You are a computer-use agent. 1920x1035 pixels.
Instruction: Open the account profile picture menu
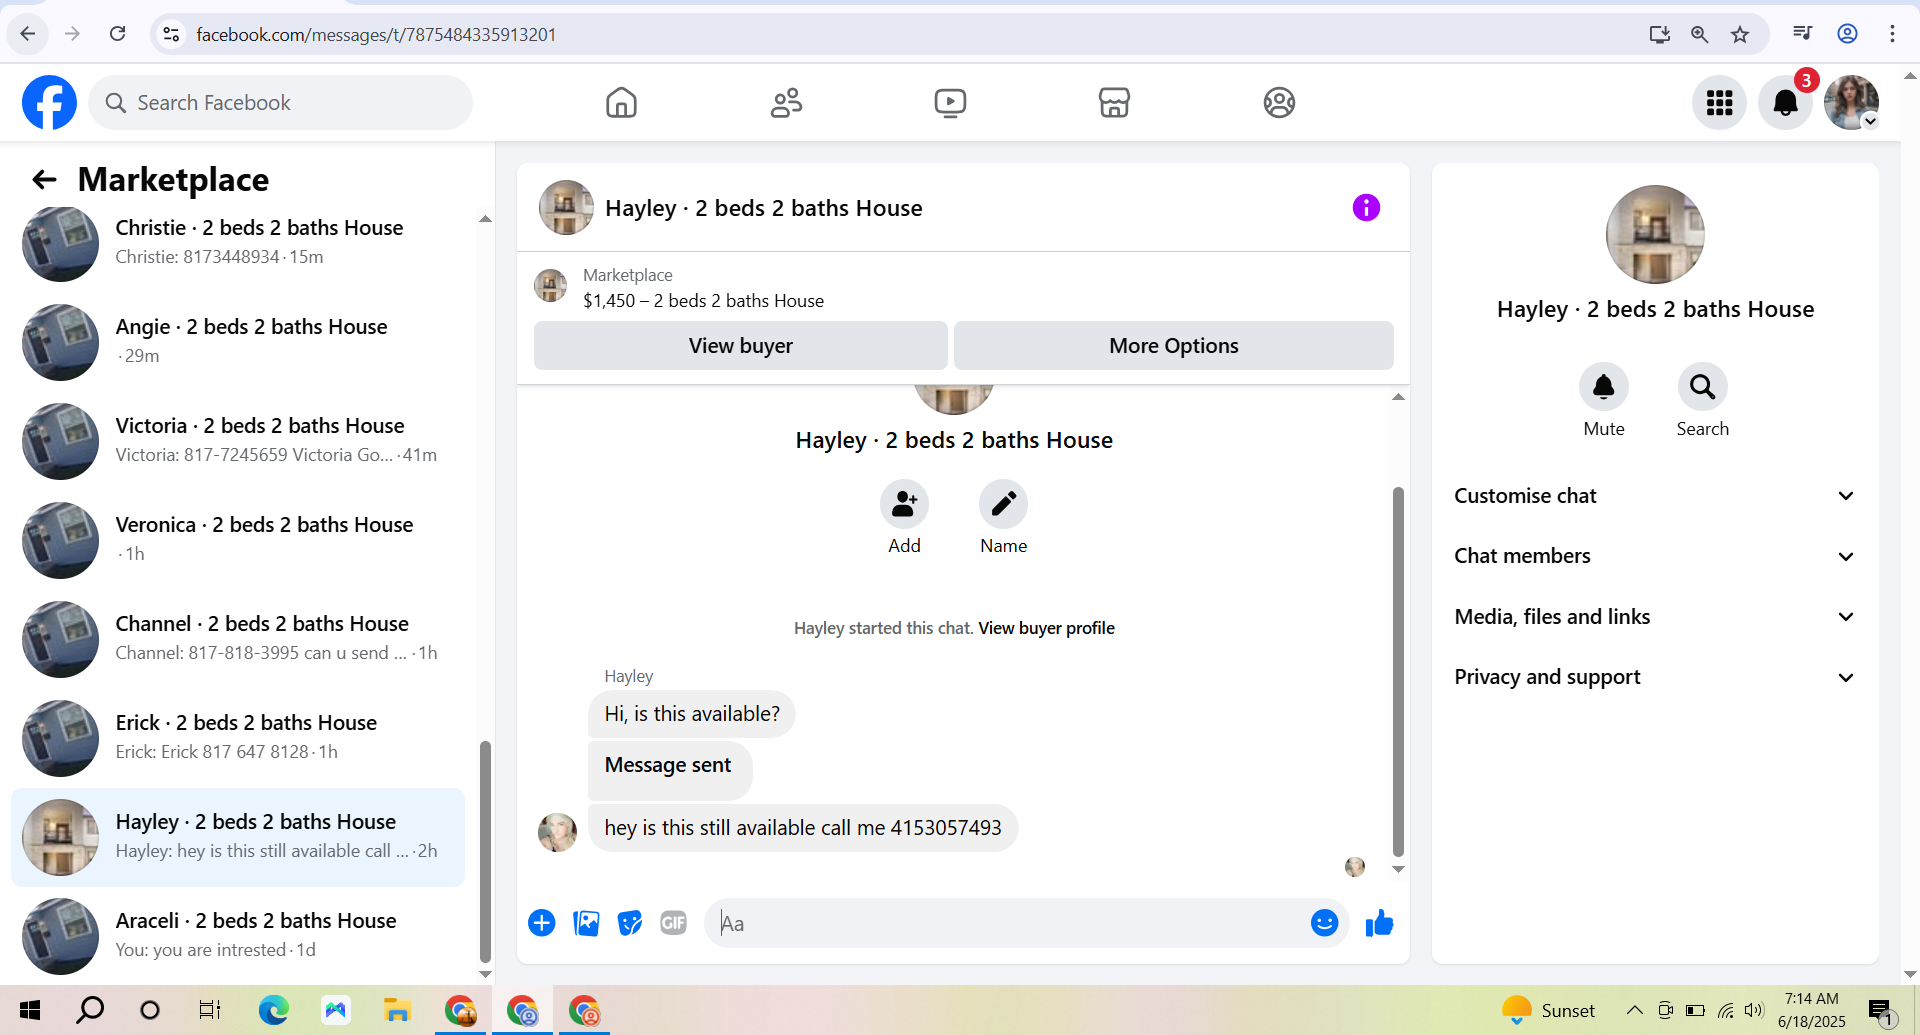[x=1851, y=102]
